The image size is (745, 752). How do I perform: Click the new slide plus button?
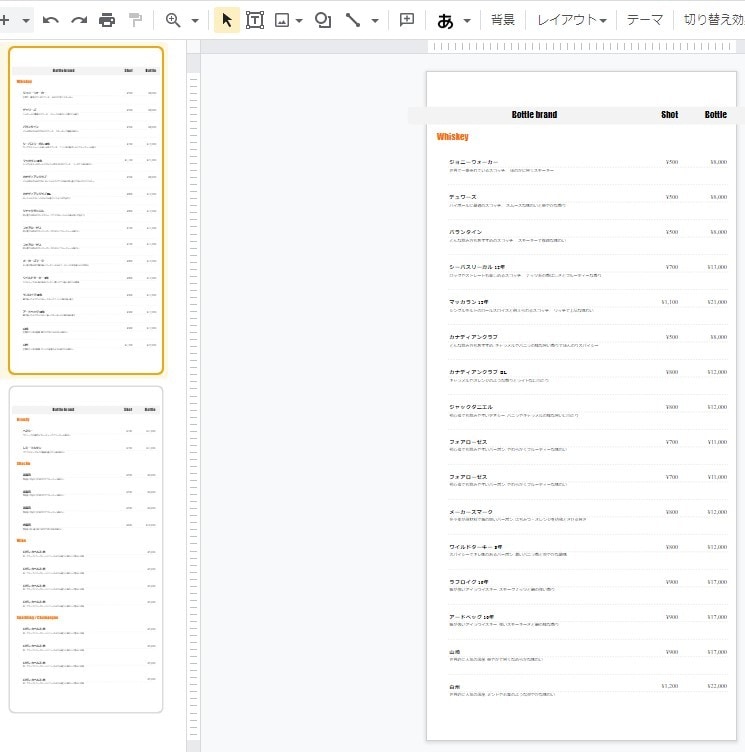[5, 20]
